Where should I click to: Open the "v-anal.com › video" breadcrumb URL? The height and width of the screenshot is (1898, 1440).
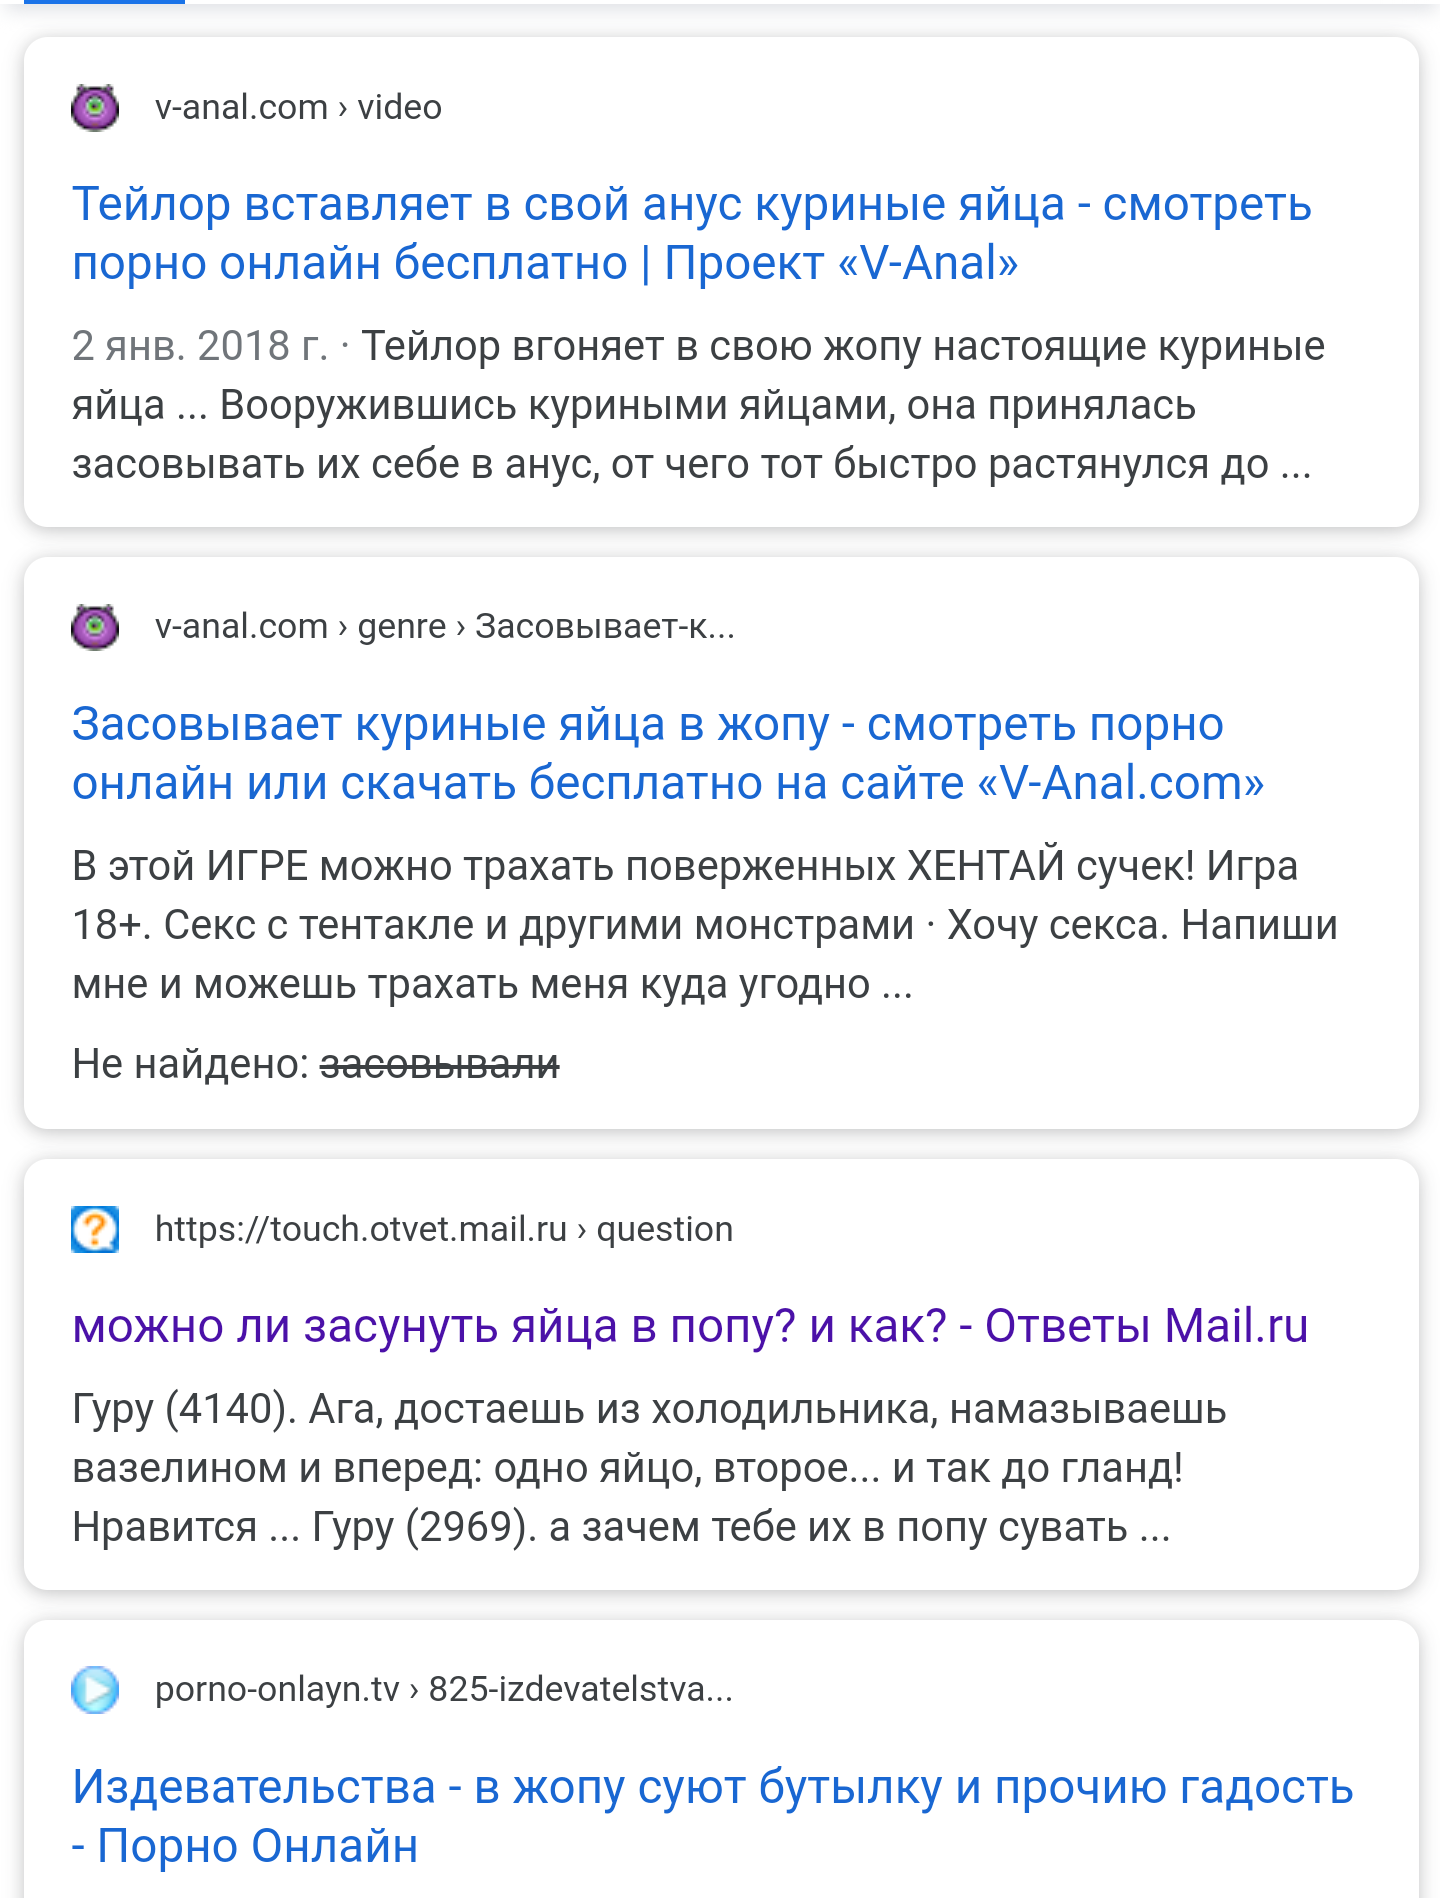298,107
